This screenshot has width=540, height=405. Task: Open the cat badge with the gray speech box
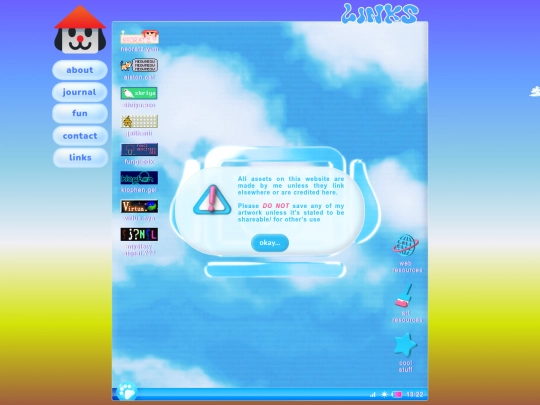139,65
